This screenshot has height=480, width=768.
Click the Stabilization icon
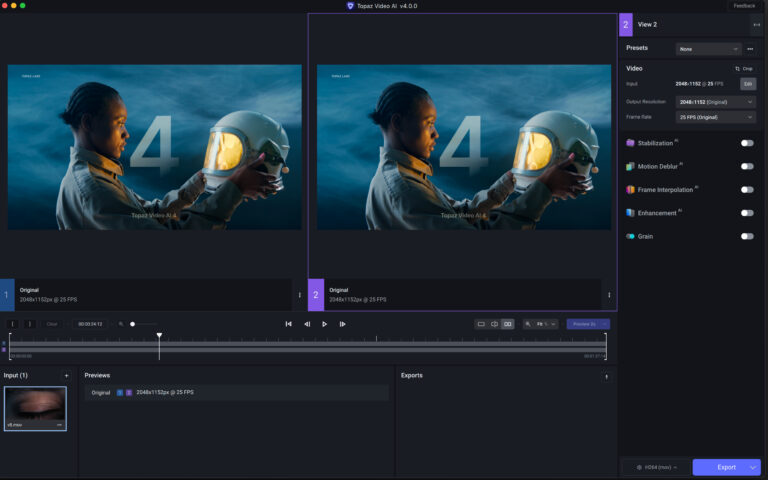(630, 143)
